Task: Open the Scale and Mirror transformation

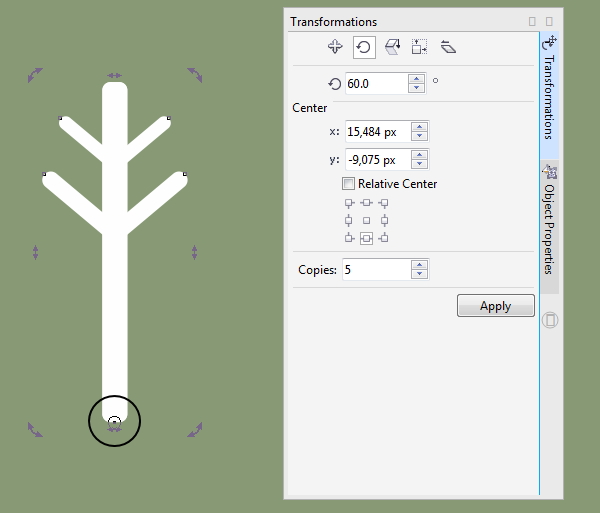Action: pyautogui.click(x=392, y=47)
